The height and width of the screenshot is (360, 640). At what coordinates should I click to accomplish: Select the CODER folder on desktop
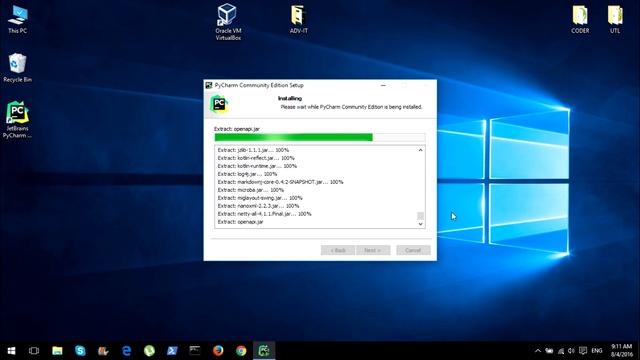coord(580,19)
